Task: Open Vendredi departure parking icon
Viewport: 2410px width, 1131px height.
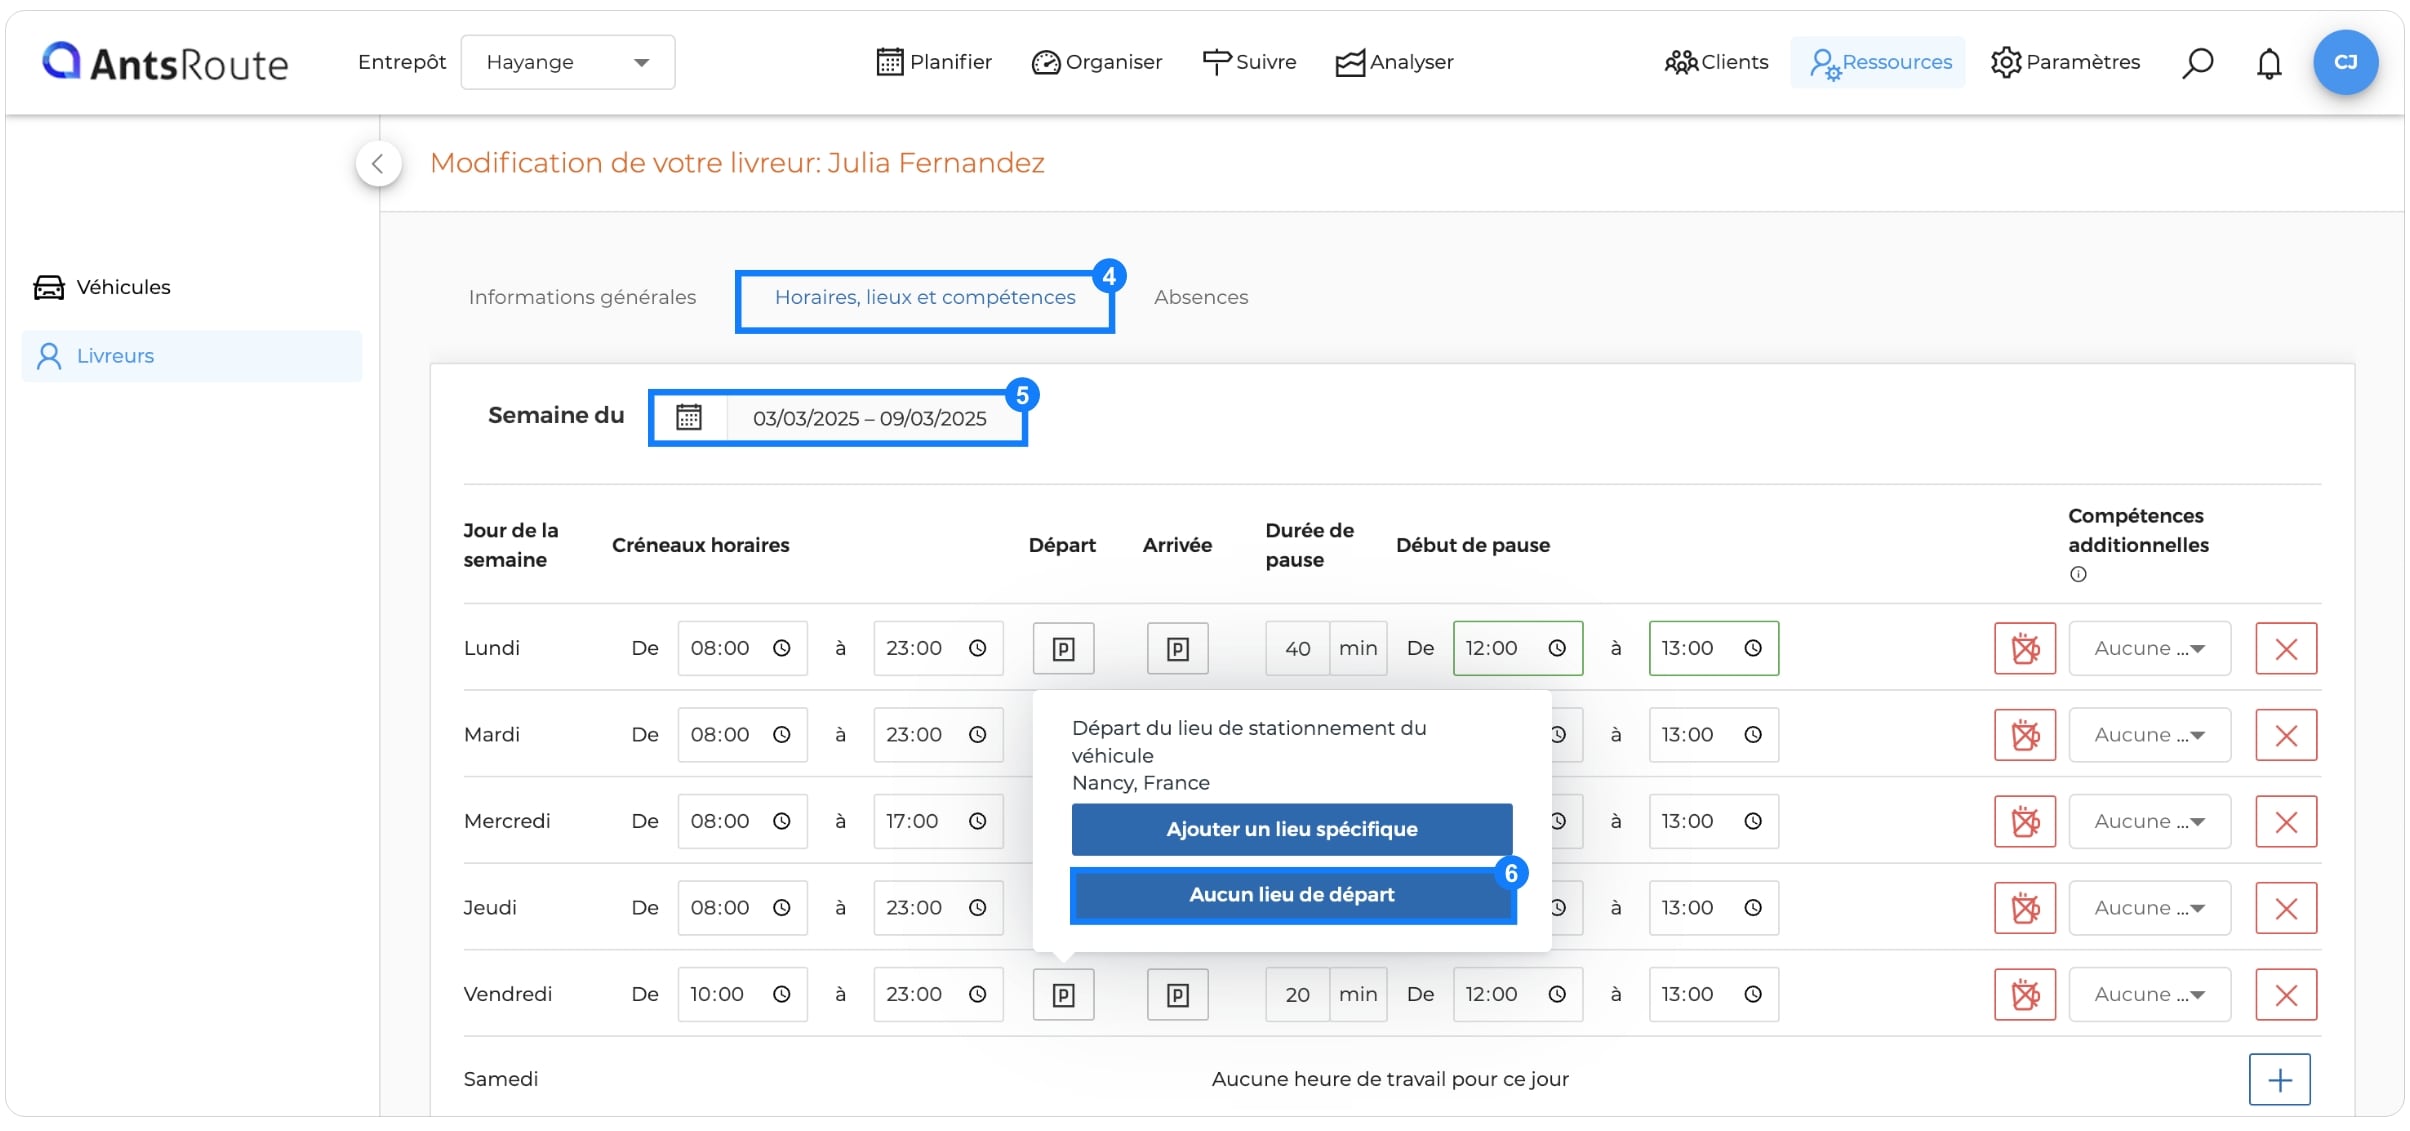Action: point(1063,995)
